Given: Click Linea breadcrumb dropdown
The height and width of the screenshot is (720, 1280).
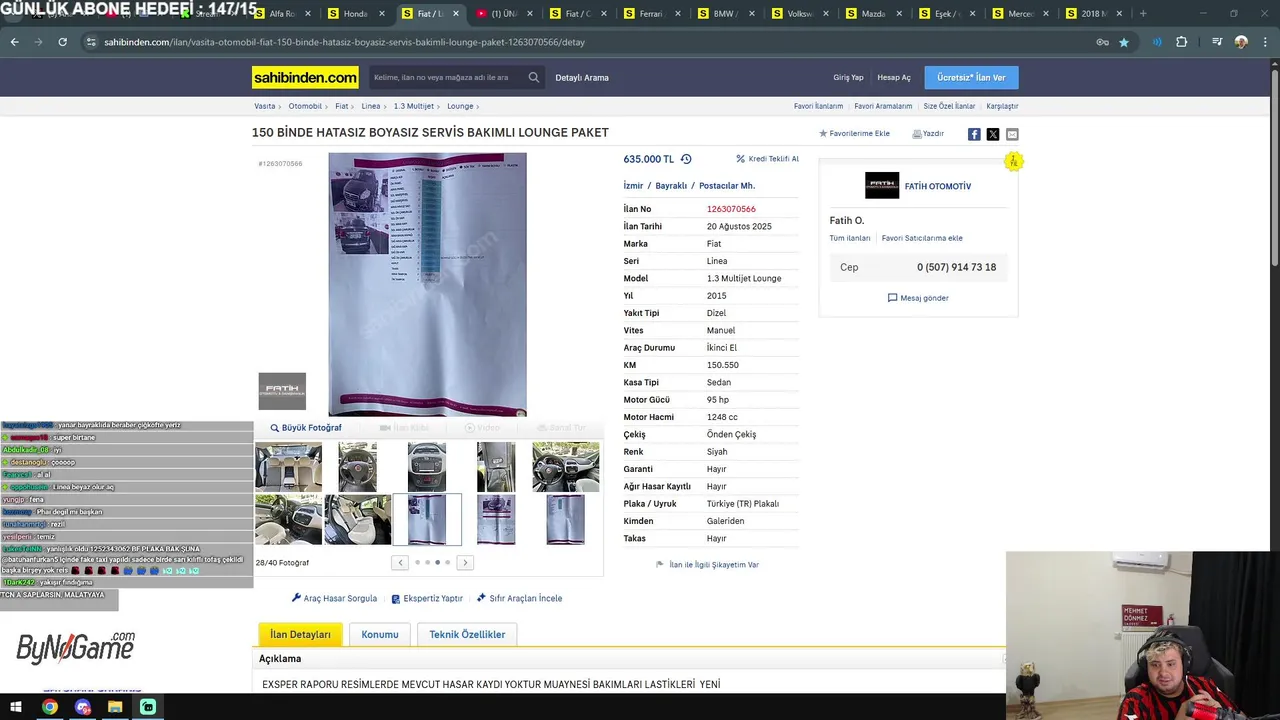Looking at the screenshot, I should tap(373, 106).
